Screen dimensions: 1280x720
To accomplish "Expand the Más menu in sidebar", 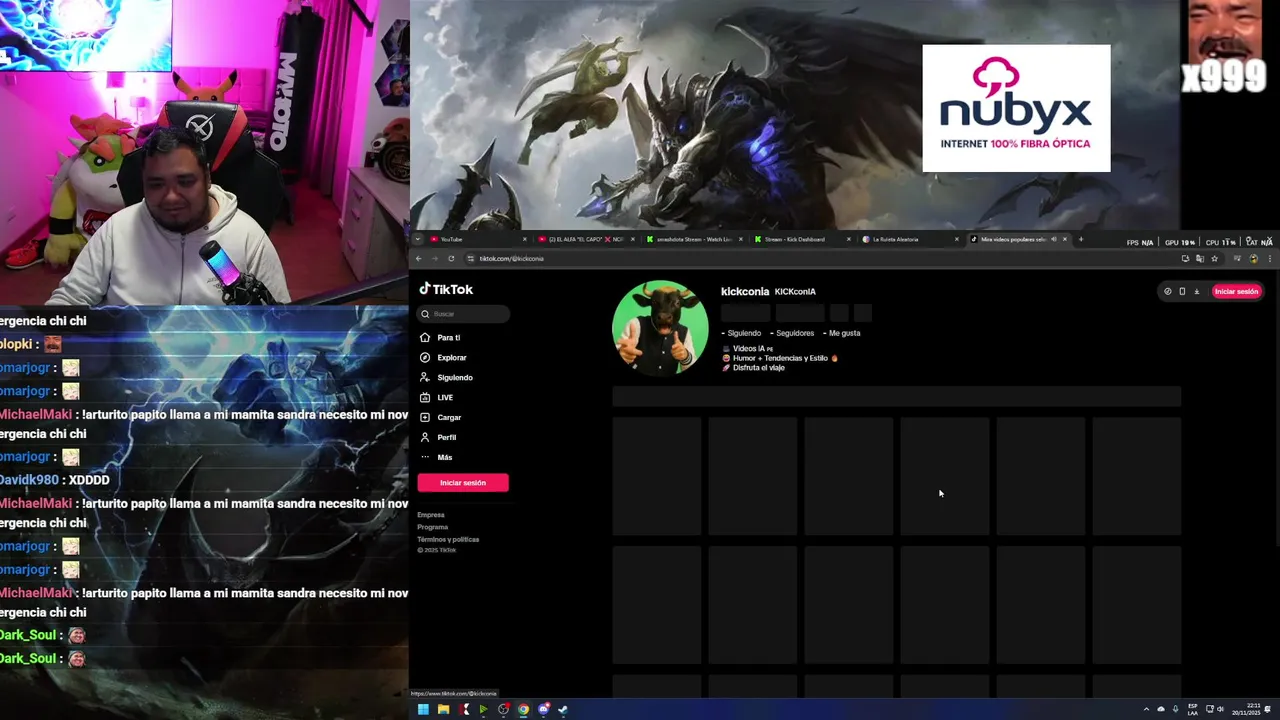I will tap(436, 458).
